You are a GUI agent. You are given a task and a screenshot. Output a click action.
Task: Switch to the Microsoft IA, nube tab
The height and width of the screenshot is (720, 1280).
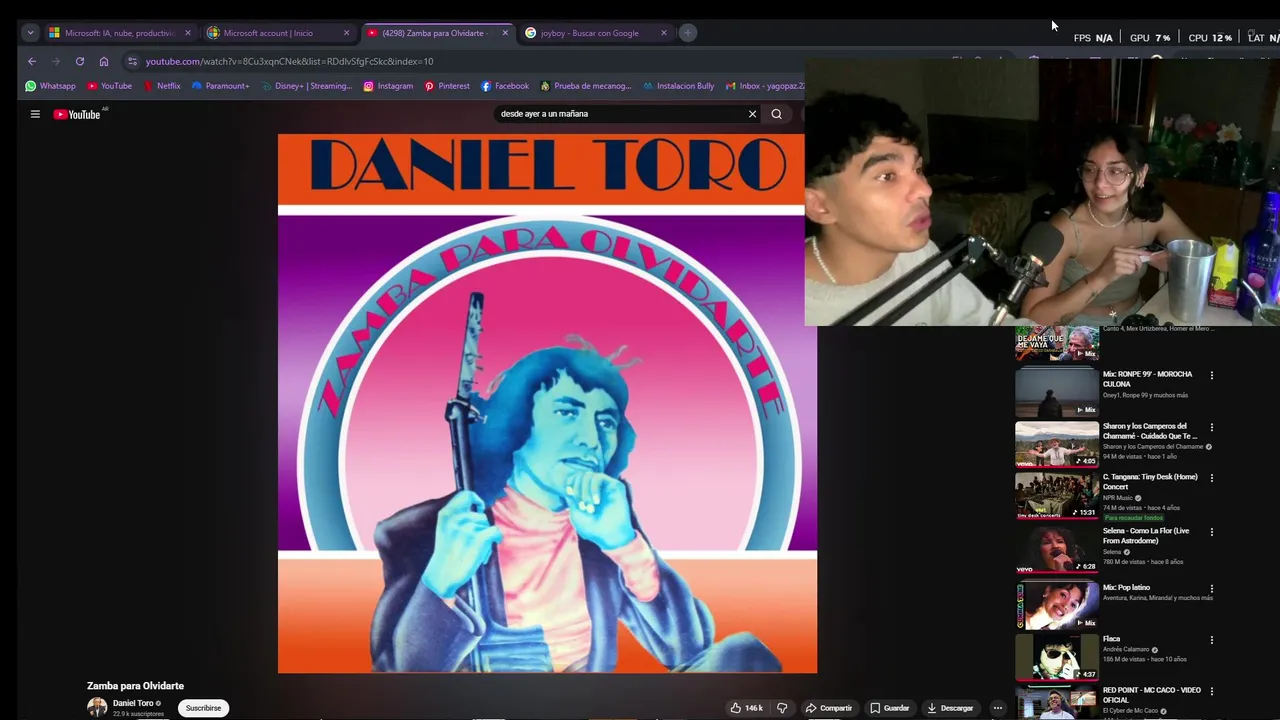[x=119, y=33]
